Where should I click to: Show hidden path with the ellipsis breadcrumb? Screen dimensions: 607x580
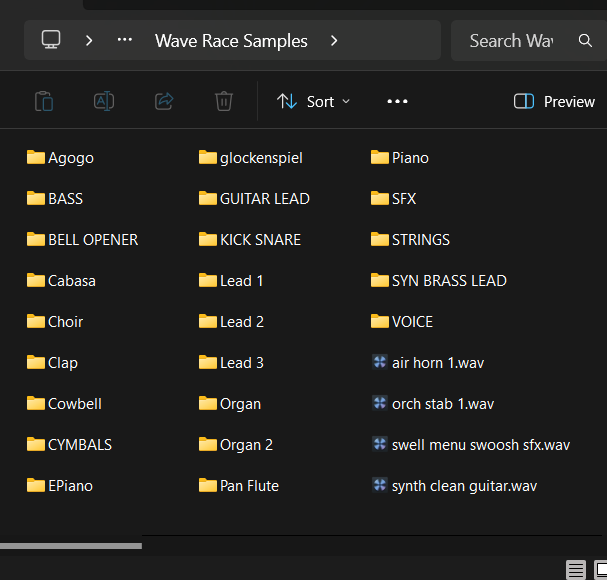(x=125, y=39)
